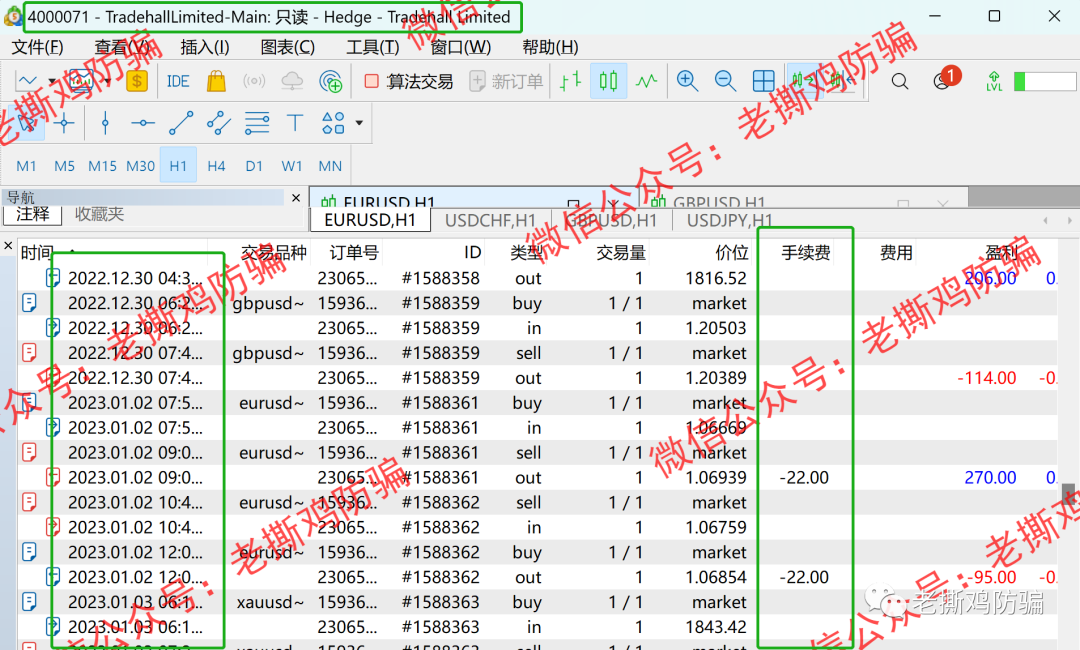Draw a vertical line object
1080x650 pixels.
pos(105,123)
